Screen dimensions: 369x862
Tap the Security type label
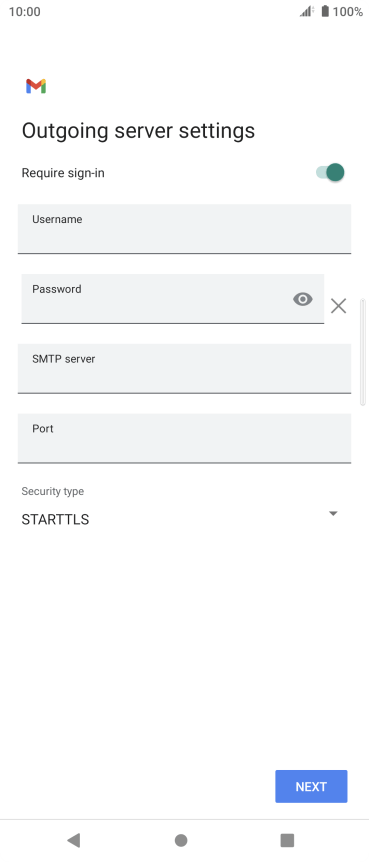click(53, 491)
